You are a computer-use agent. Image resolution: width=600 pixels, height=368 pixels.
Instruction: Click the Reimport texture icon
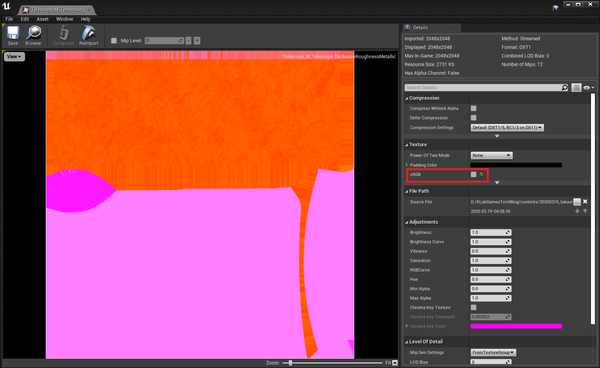coord(89,35)
